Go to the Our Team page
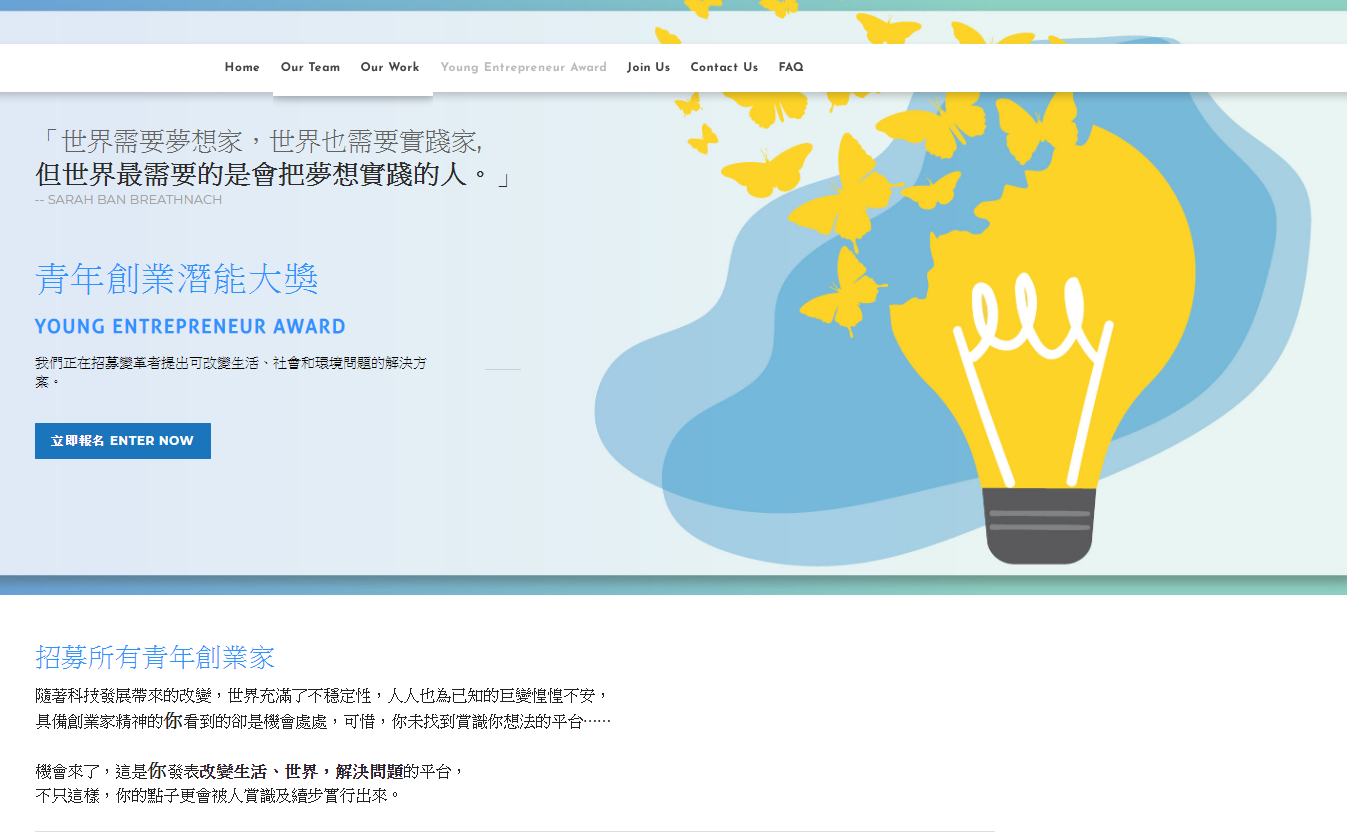This screenshot has width=1347, height=839. coord(310,68)
